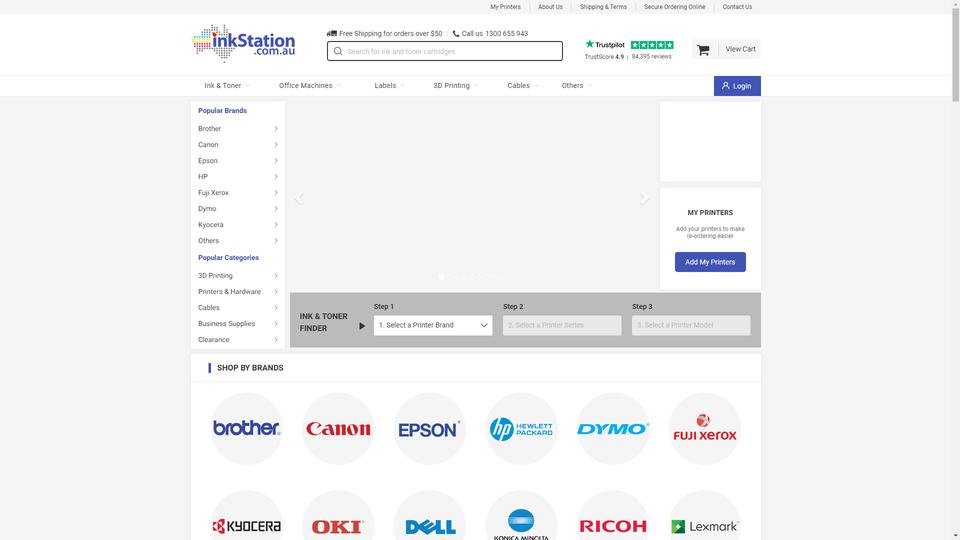
Task: Click the Add My Printers button
Action: tap(710, 262)
